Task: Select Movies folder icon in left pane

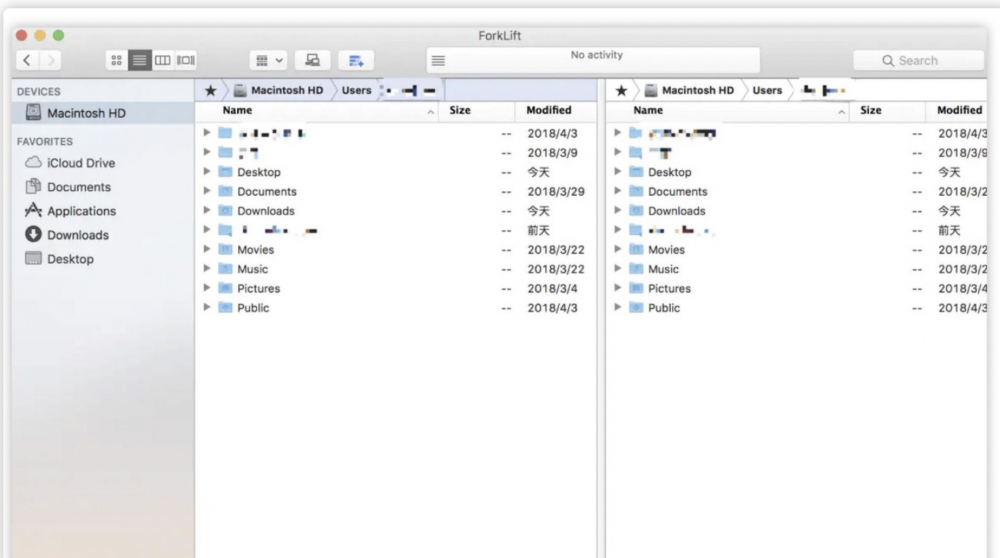Action: pos(225,249)
